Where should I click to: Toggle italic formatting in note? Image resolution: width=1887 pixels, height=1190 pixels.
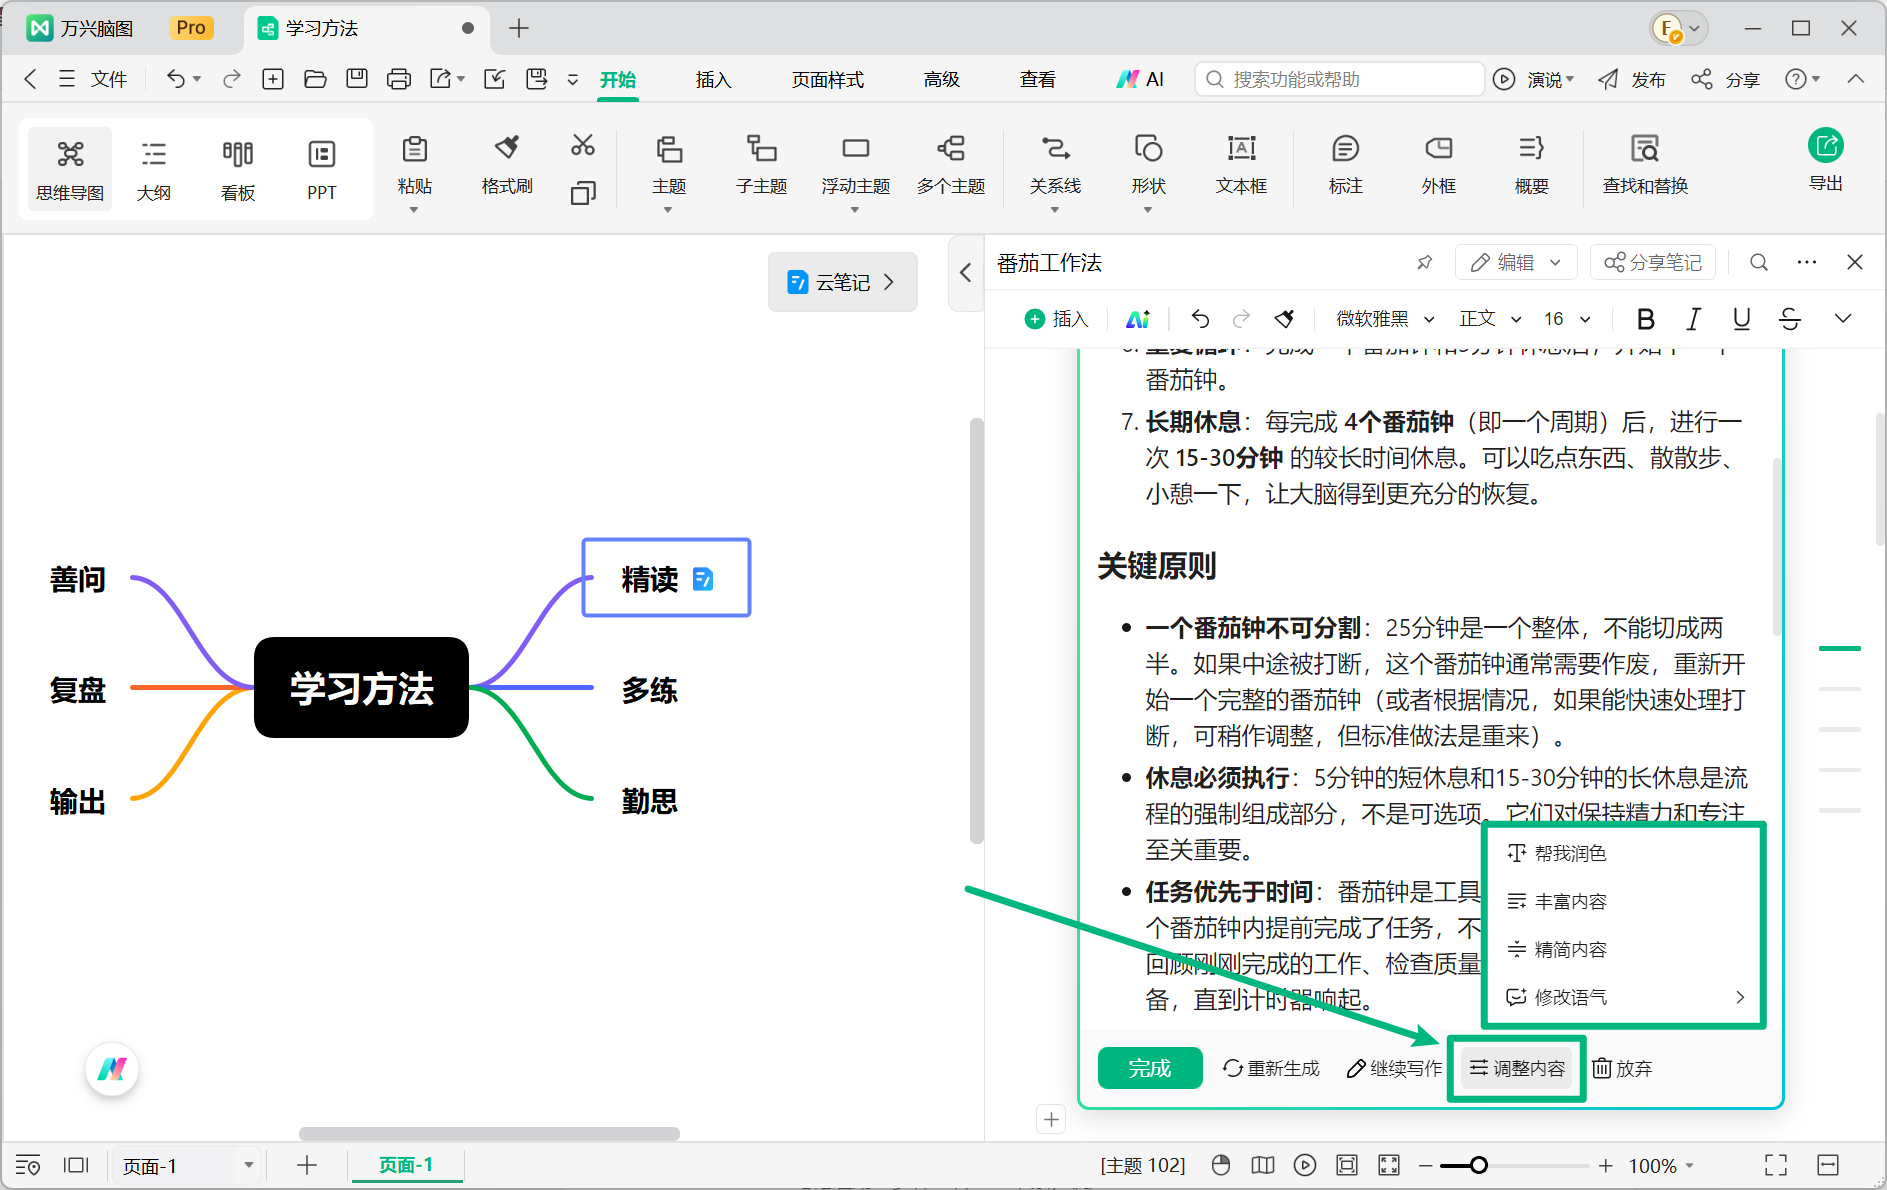pos(1693,319)
